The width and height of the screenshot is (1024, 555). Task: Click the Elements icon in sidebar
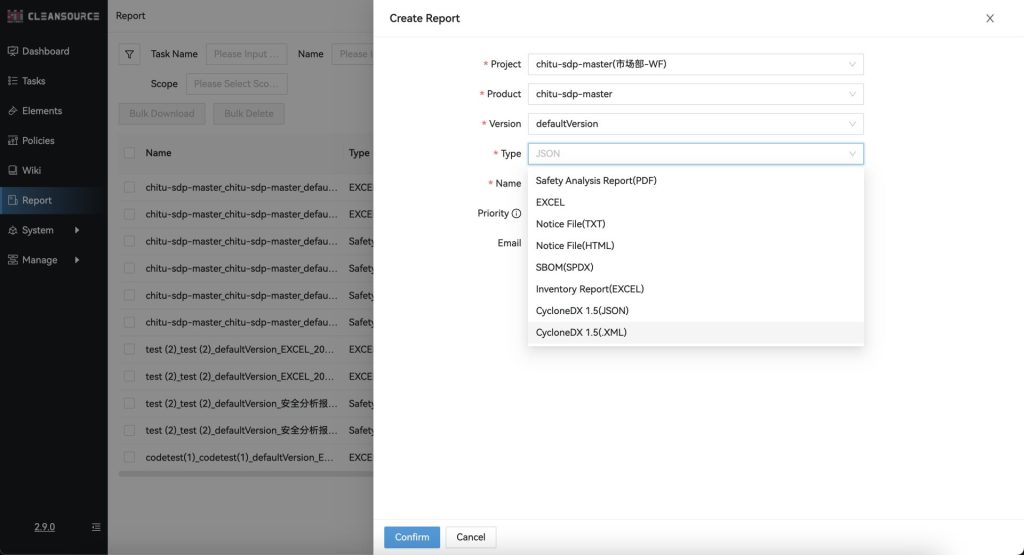[12, 111]
